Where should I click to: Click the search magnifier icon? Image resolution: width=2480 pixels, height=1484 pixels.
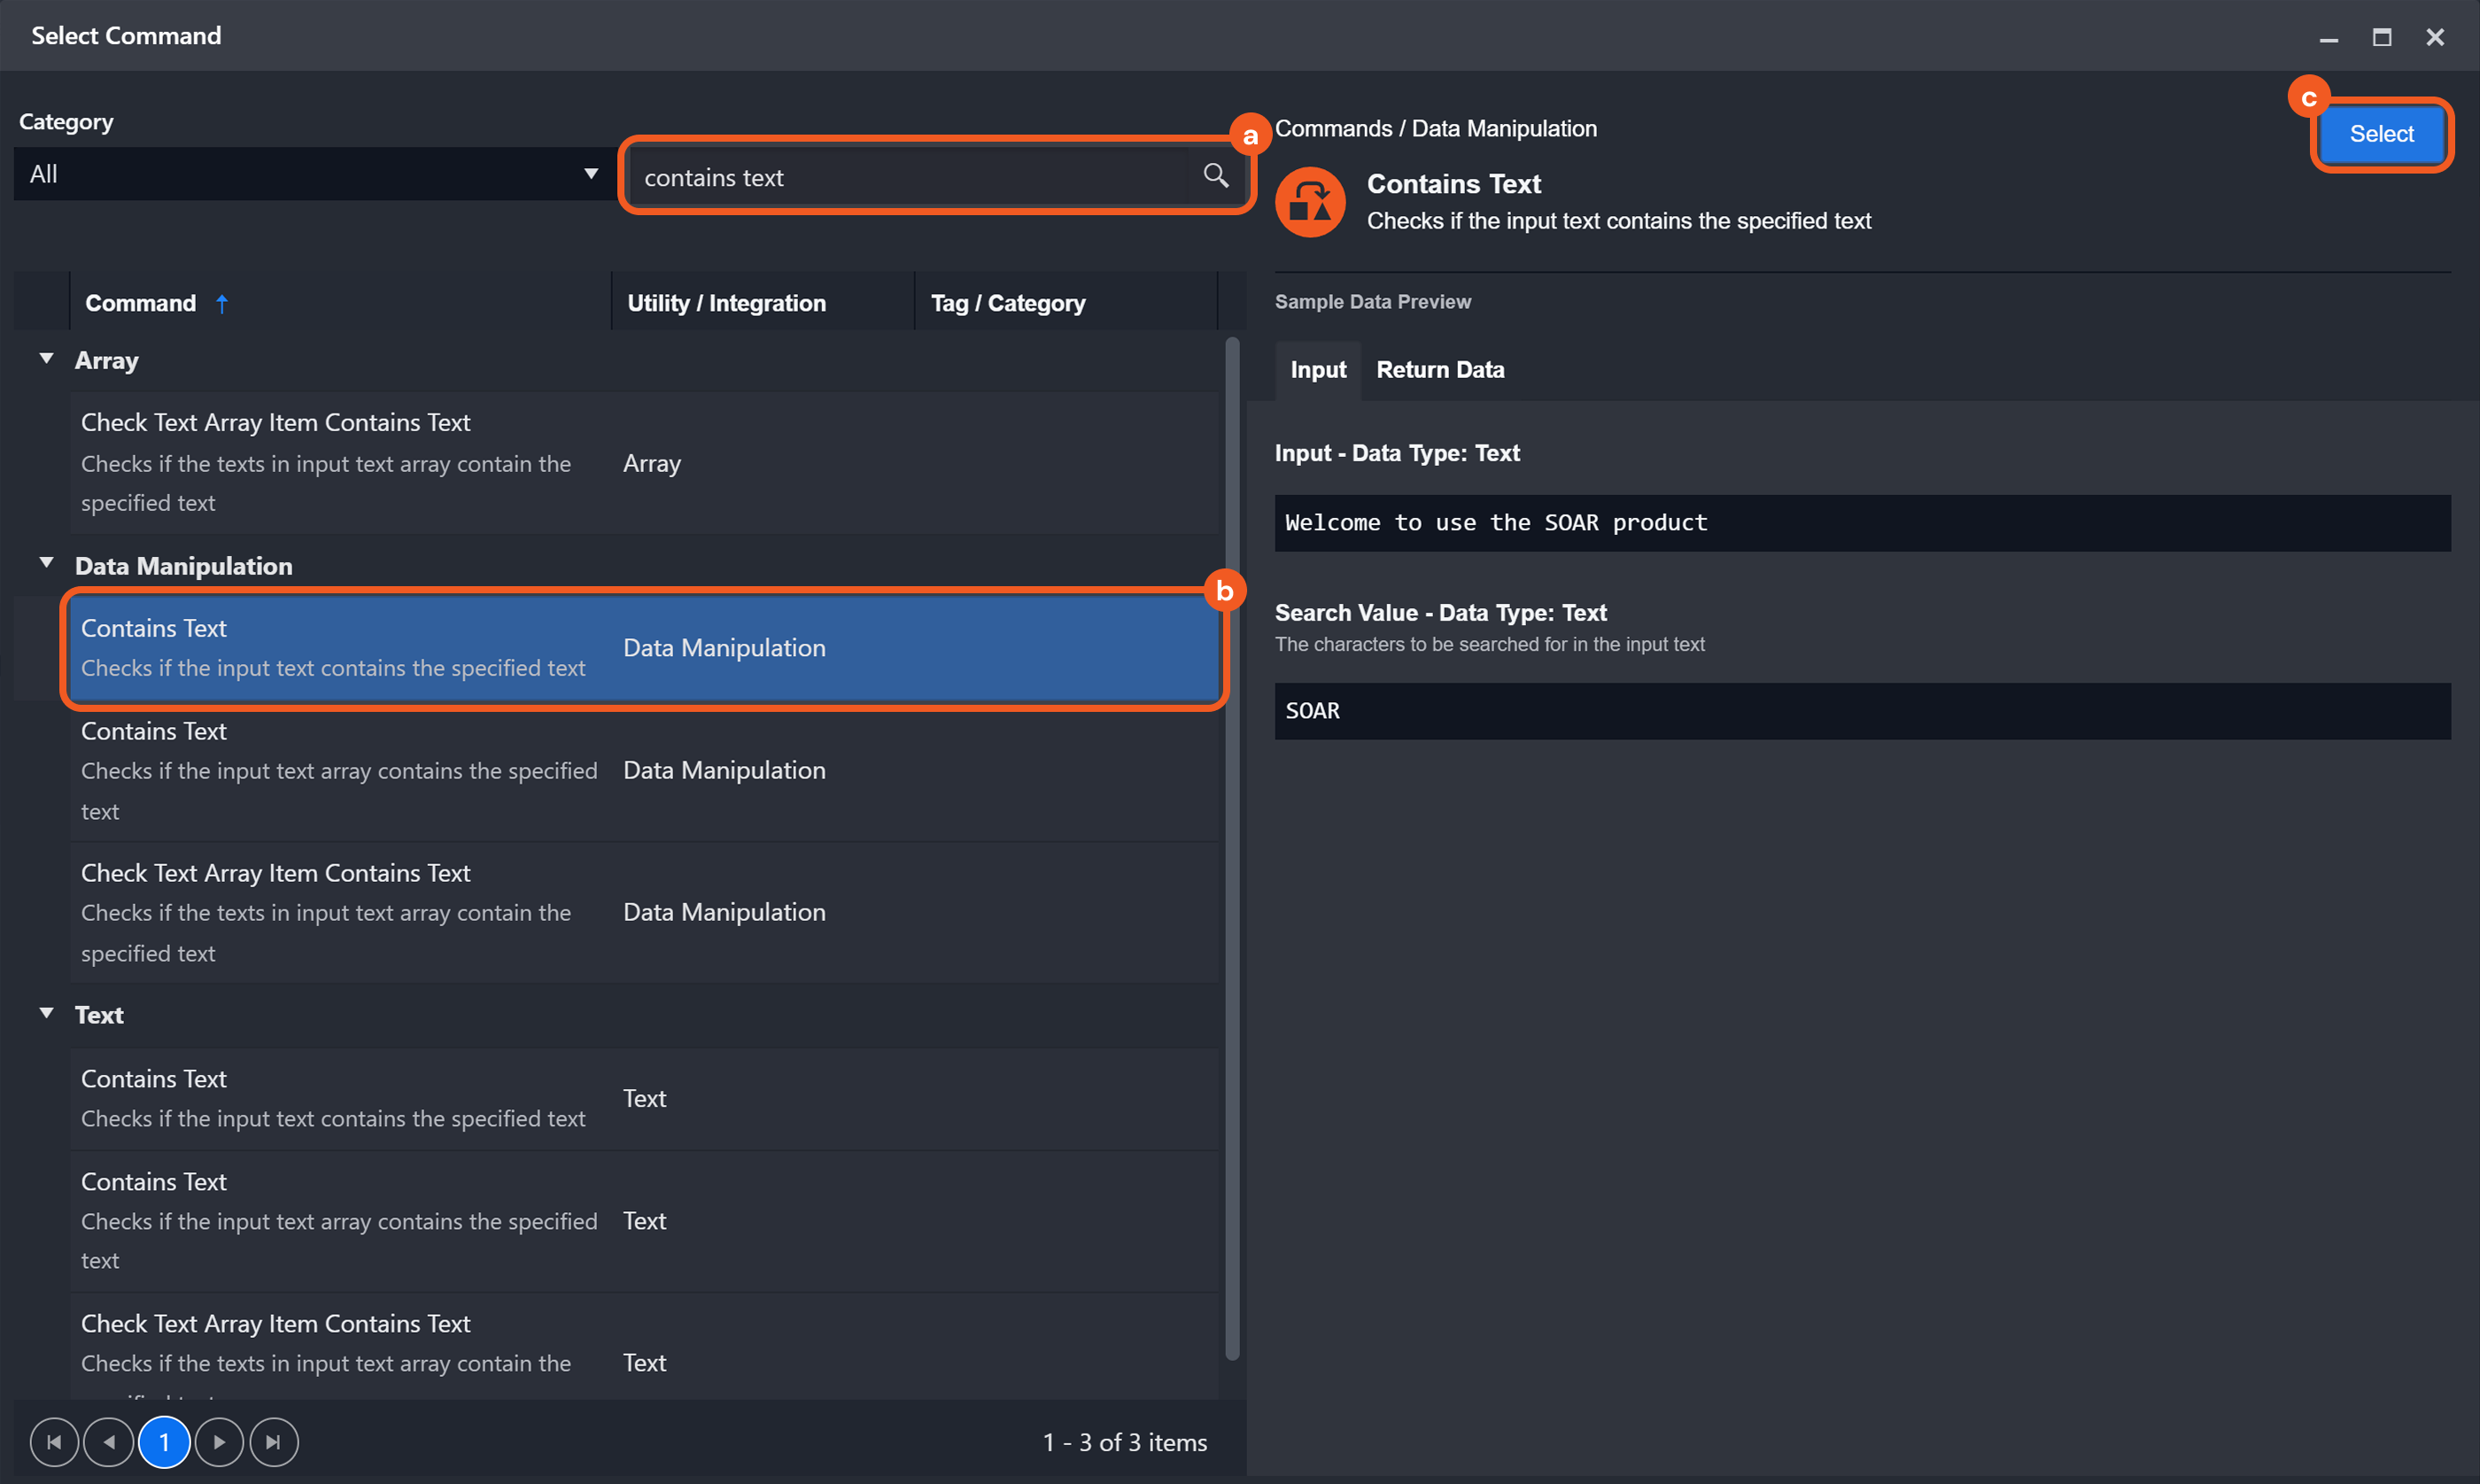(x=1215, y=176)
